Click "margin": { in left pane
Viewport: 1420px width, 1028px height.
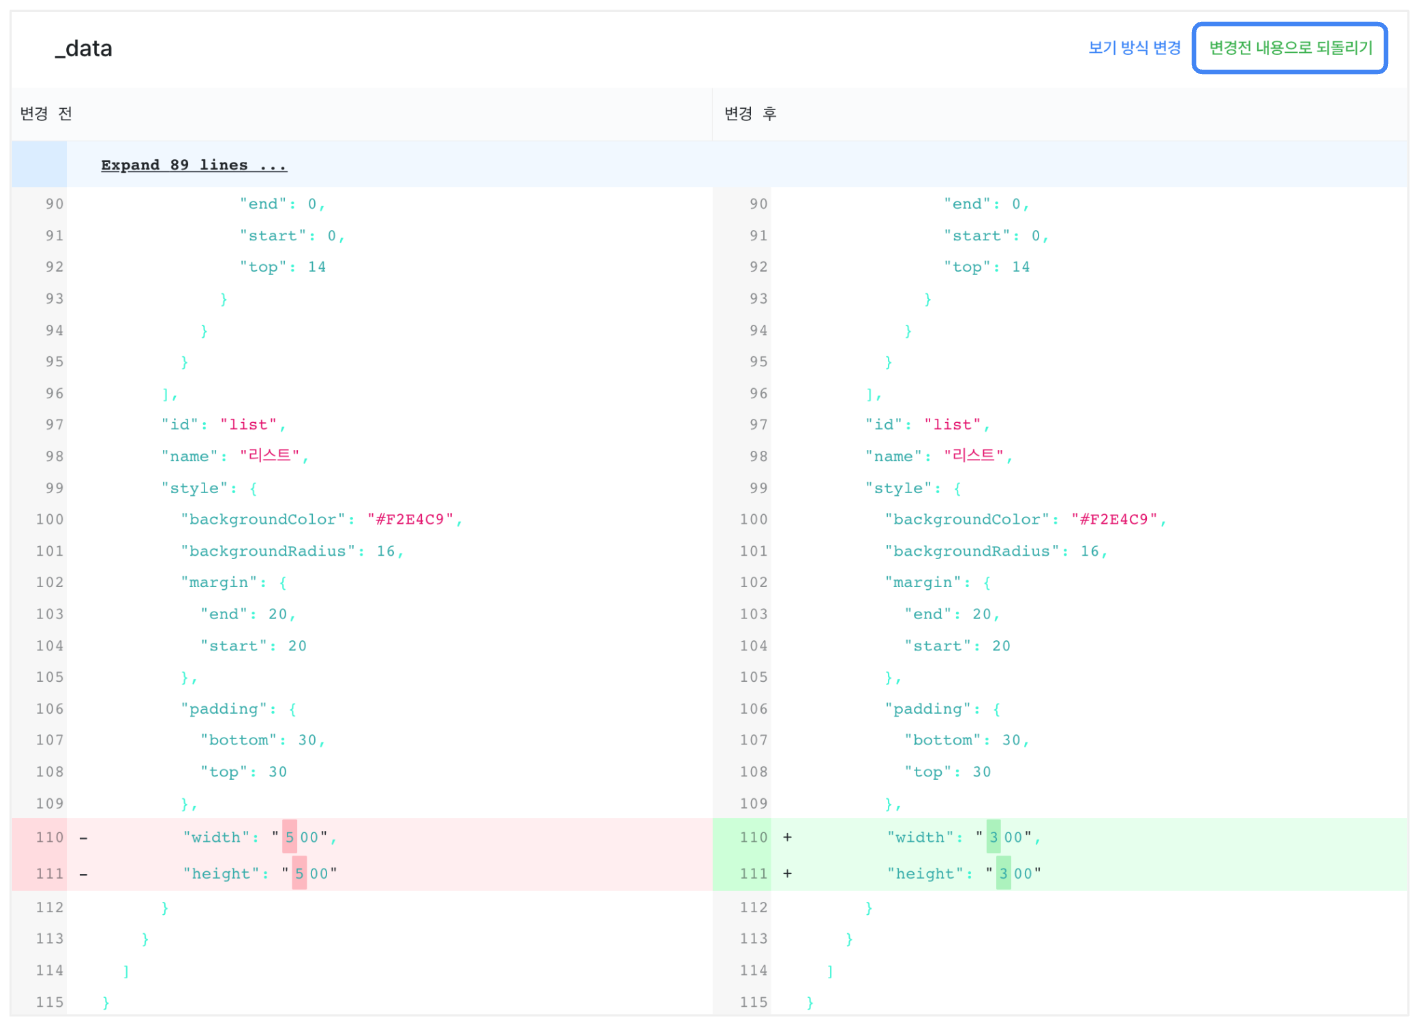[234, 582]
